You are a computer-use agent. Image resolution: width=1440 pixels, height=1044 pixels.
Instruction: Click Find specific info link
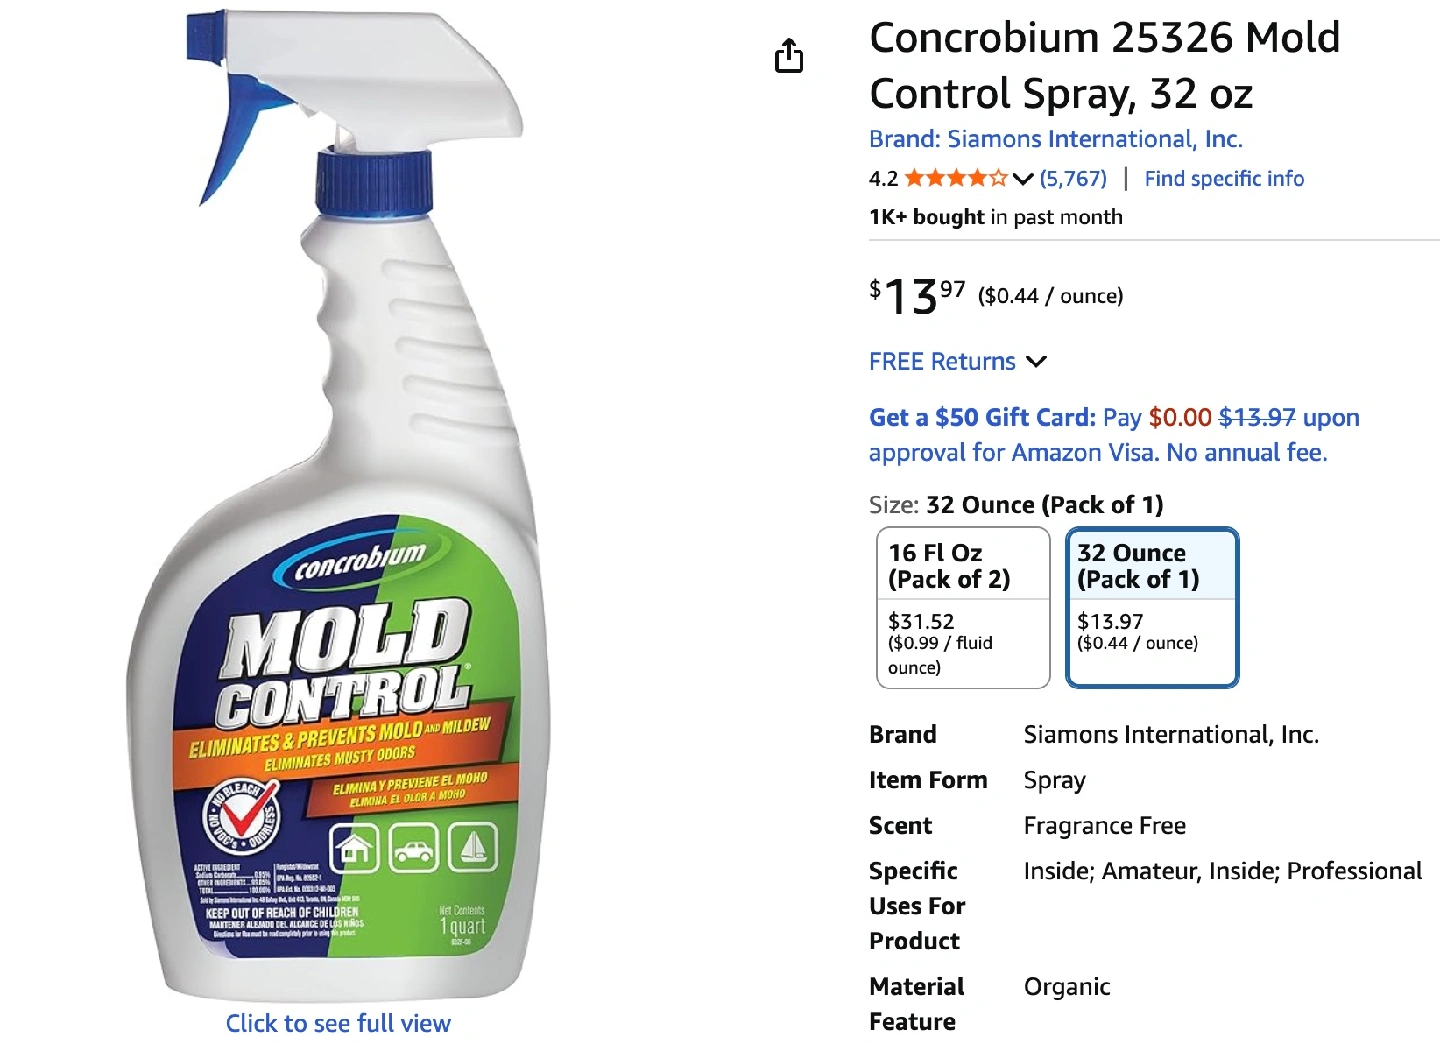tap(1224, 179)
